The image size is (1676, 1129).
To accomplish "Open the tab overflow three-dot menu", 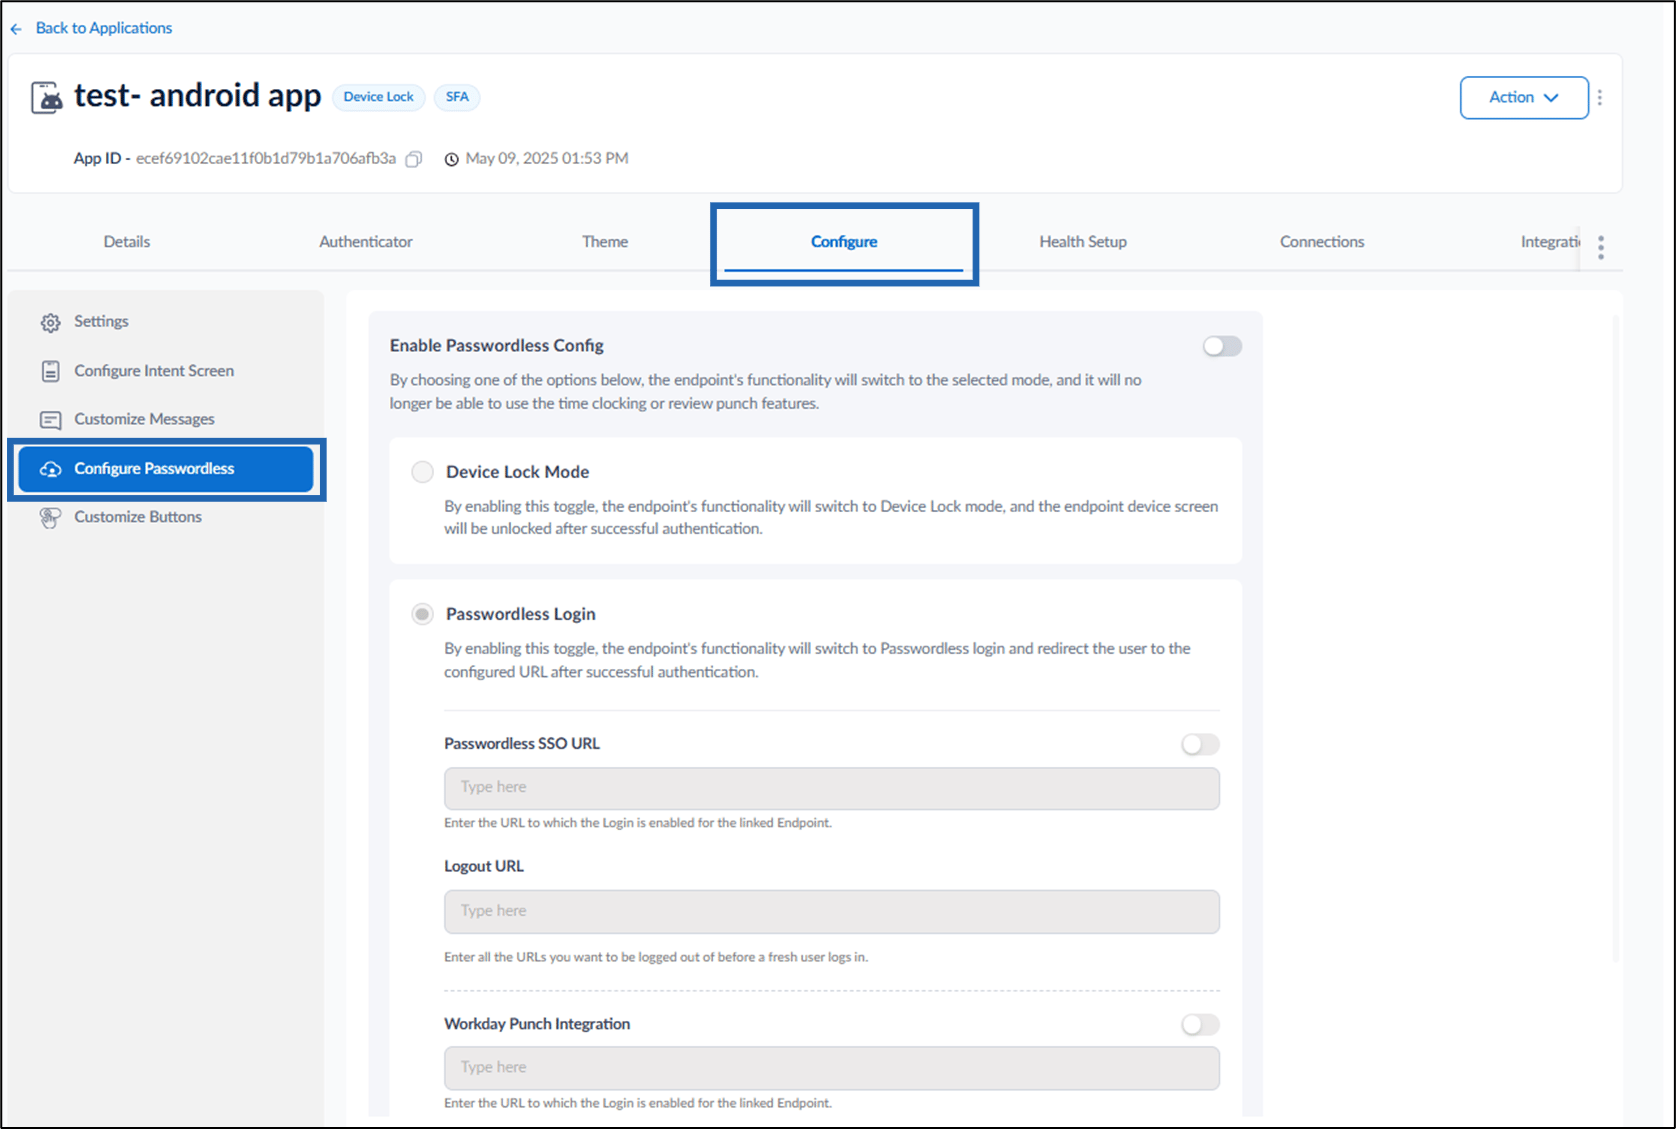I will pos(1601,247).
